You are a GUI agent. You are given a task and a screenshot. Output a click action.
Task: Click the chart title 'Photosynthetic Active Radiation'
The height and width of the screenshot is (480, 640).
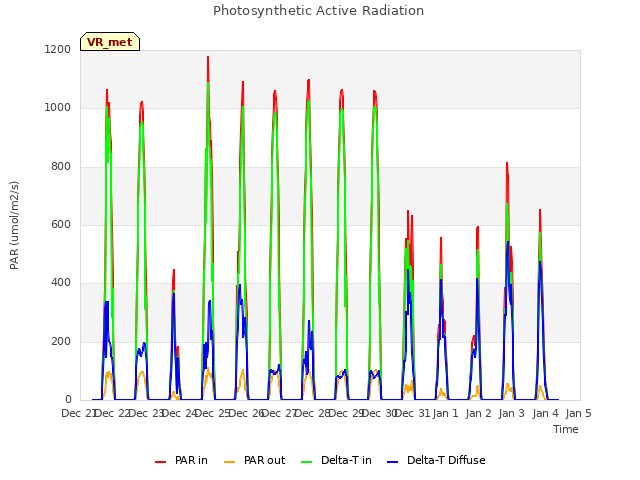pyautogui.click(x=318, y=11)
